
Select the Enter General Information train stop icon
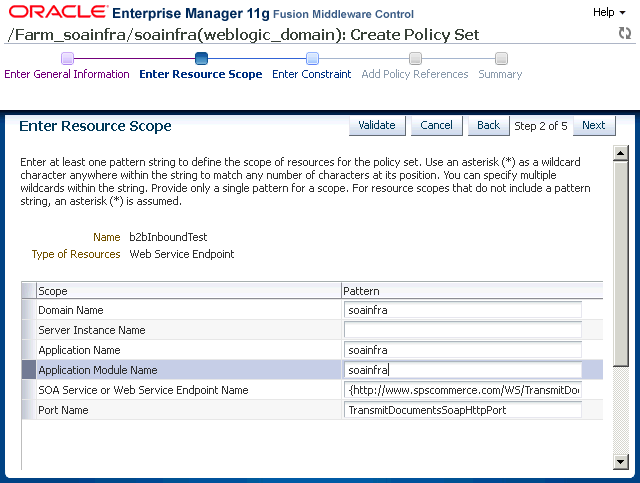click(67, 58)
